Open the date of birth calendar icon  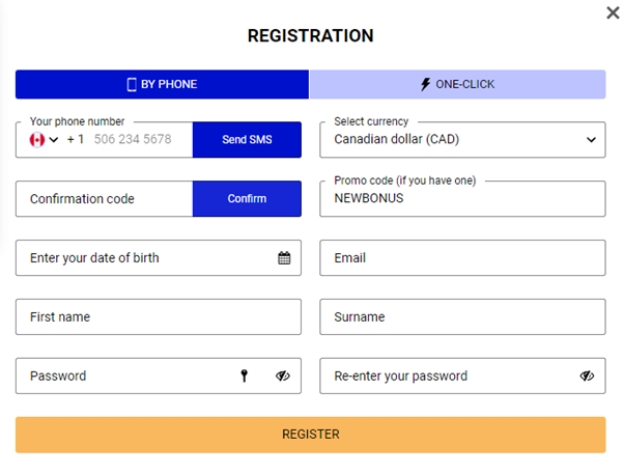tap(284, 258)
